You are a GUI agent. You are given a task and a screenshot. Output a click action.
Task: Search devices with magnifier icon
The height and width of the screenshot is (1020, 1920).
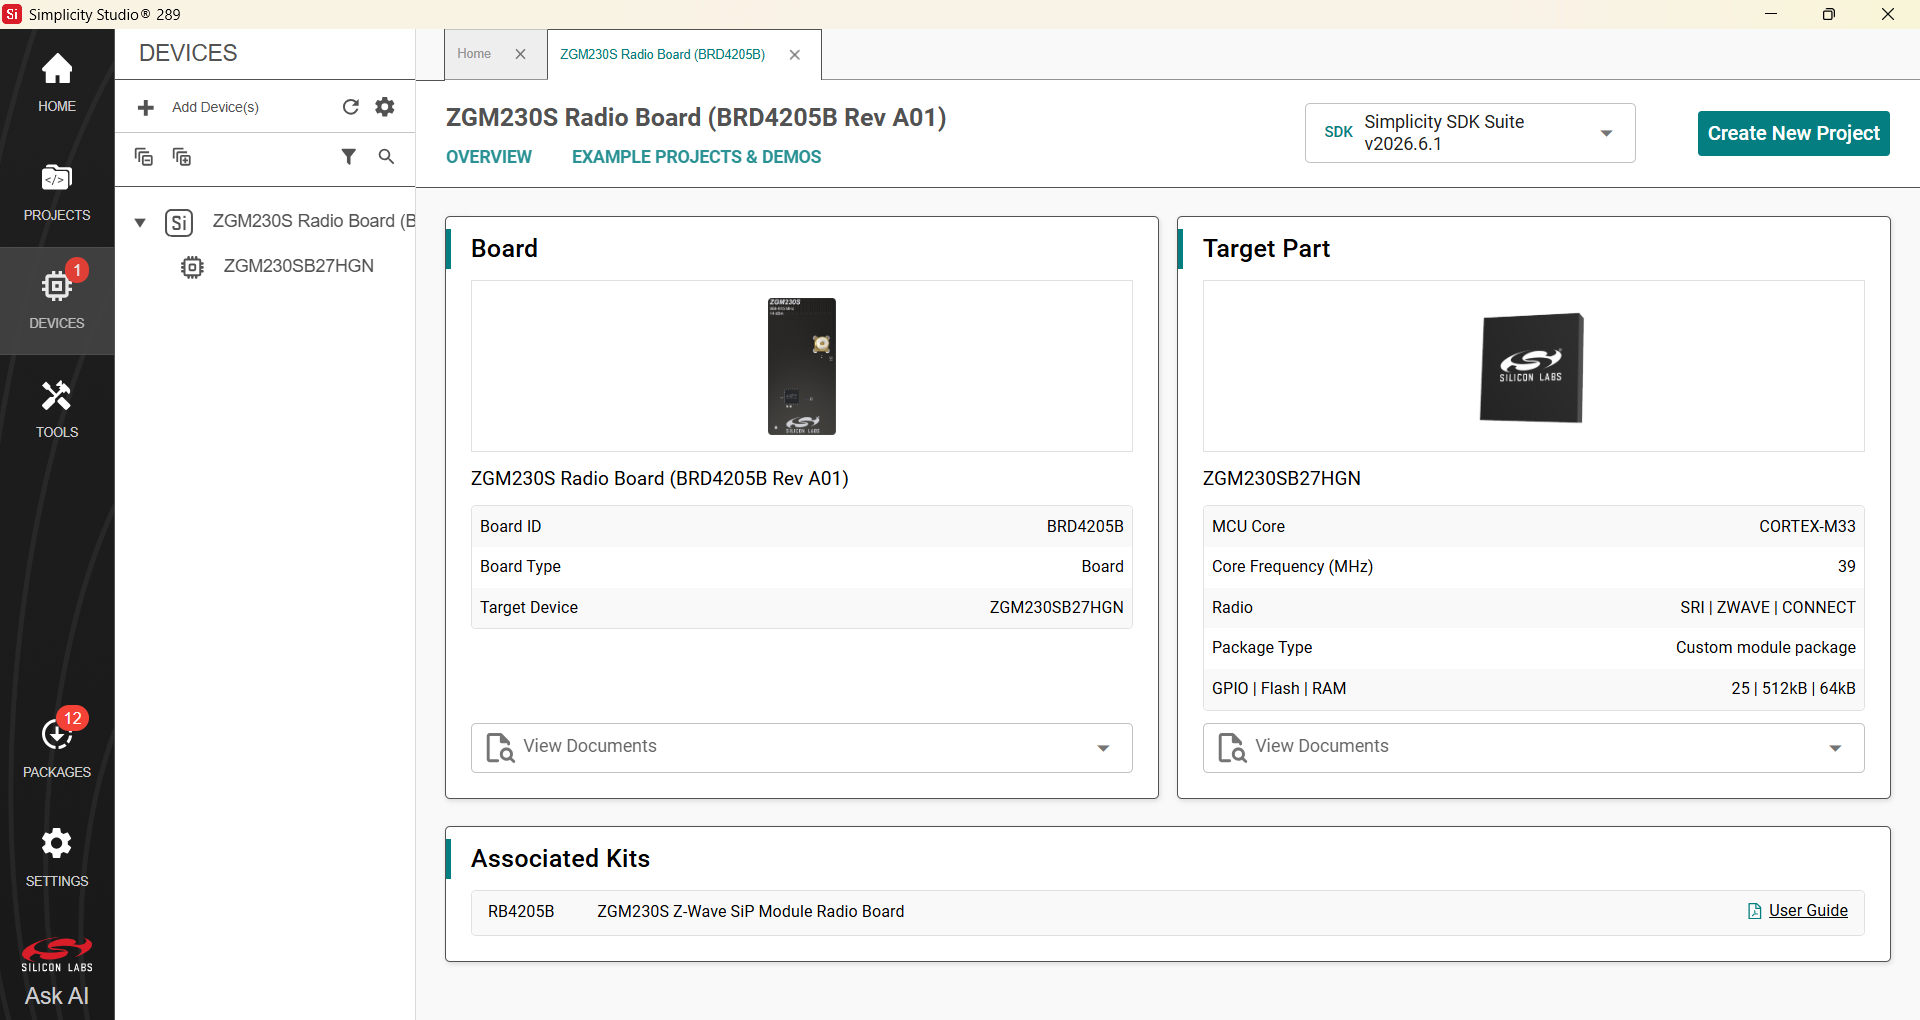pyautogui.click(x=386, y=157)
